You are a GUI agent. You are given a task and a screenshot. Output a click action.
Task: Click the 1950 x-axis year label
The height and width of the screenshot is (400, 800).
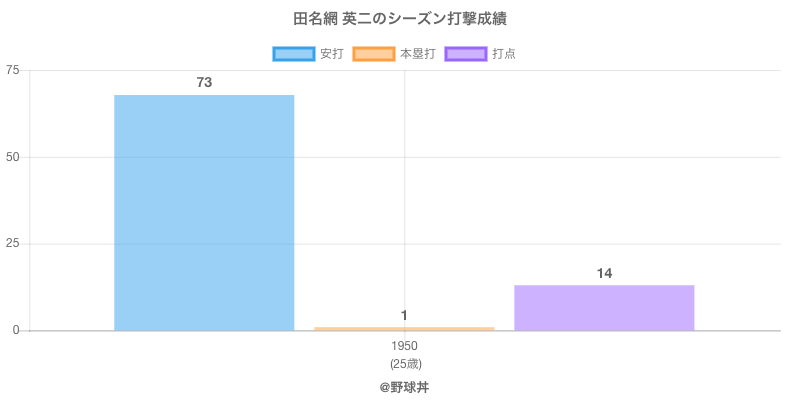[x=404, y=346]
